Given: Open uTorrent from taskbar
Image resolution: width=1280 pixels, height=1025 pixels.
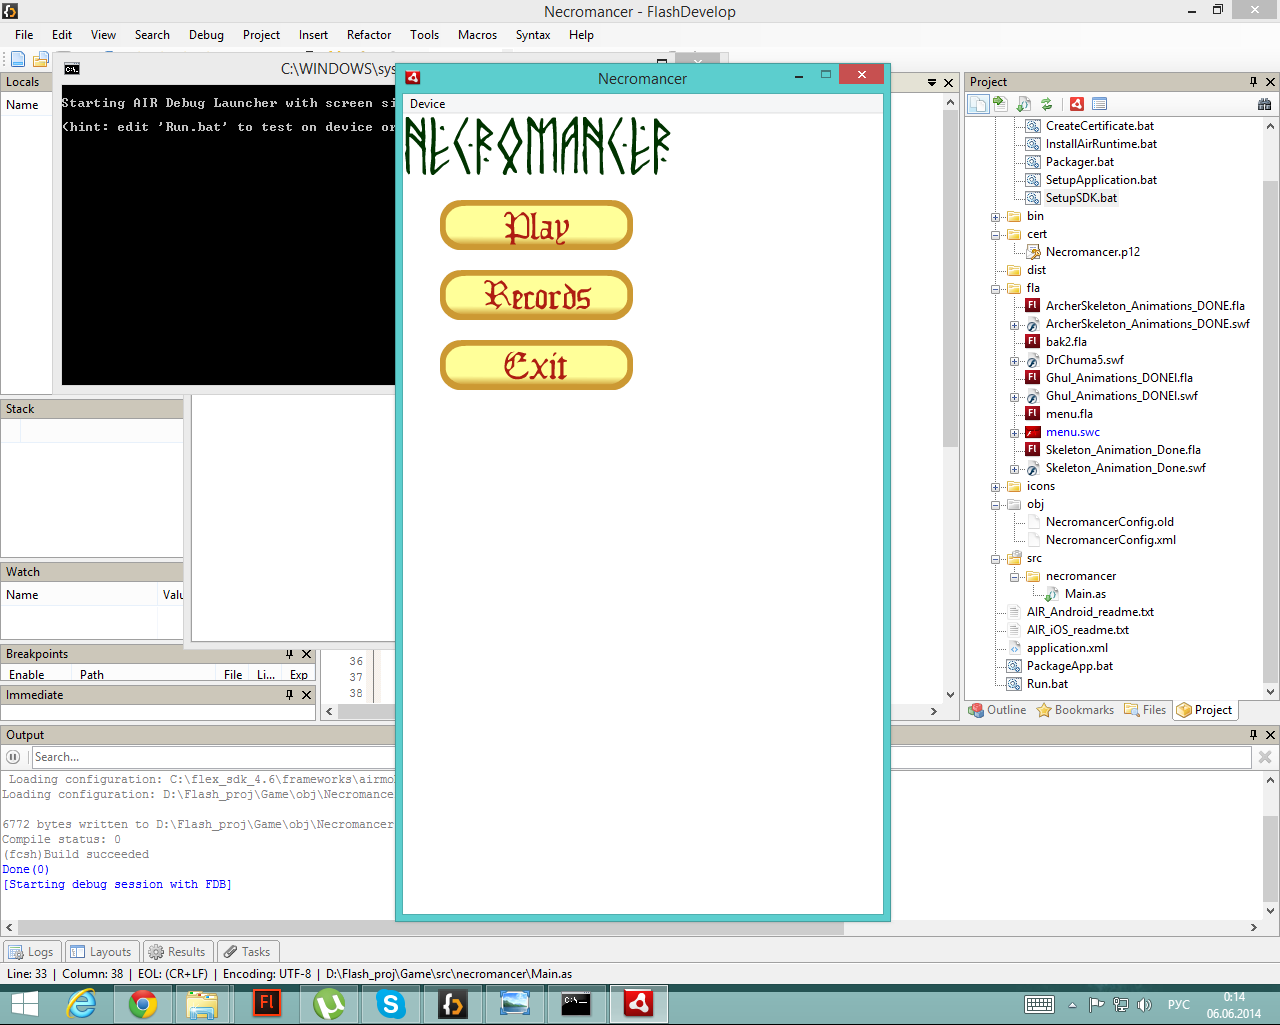Looking at the screenshot, I should tap(329, 1003).
